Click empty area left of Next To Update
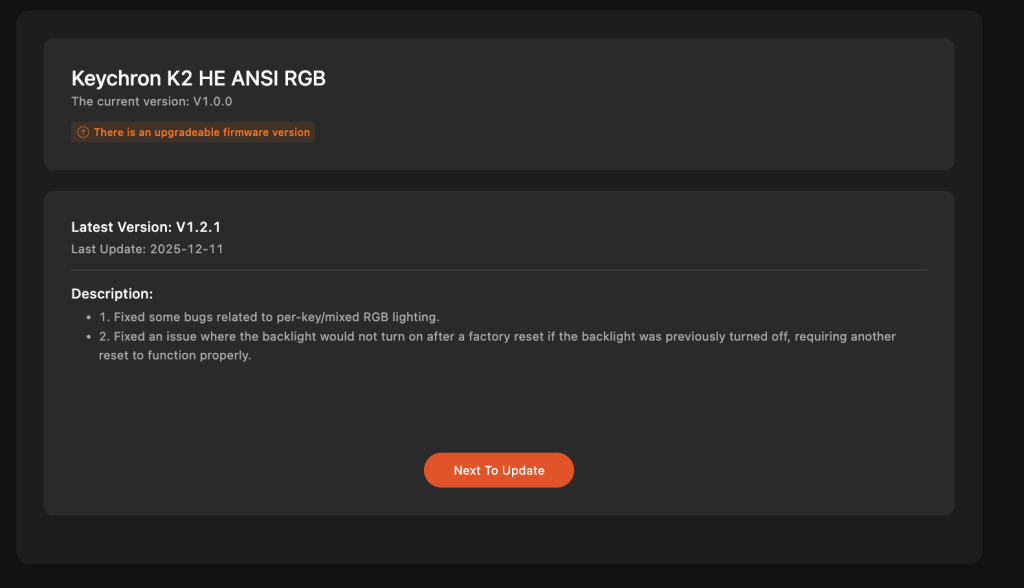1024x588 pixels. coord(250,470)
